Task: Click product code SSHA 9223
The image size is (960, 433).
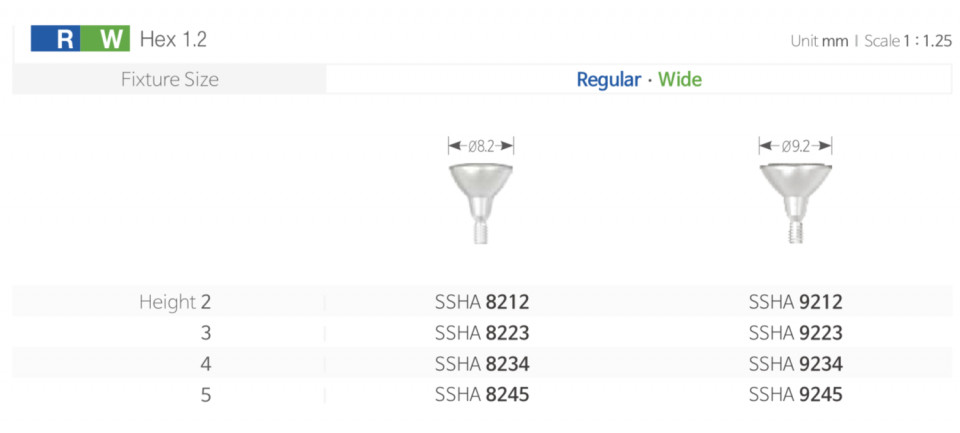Action: 796,333
